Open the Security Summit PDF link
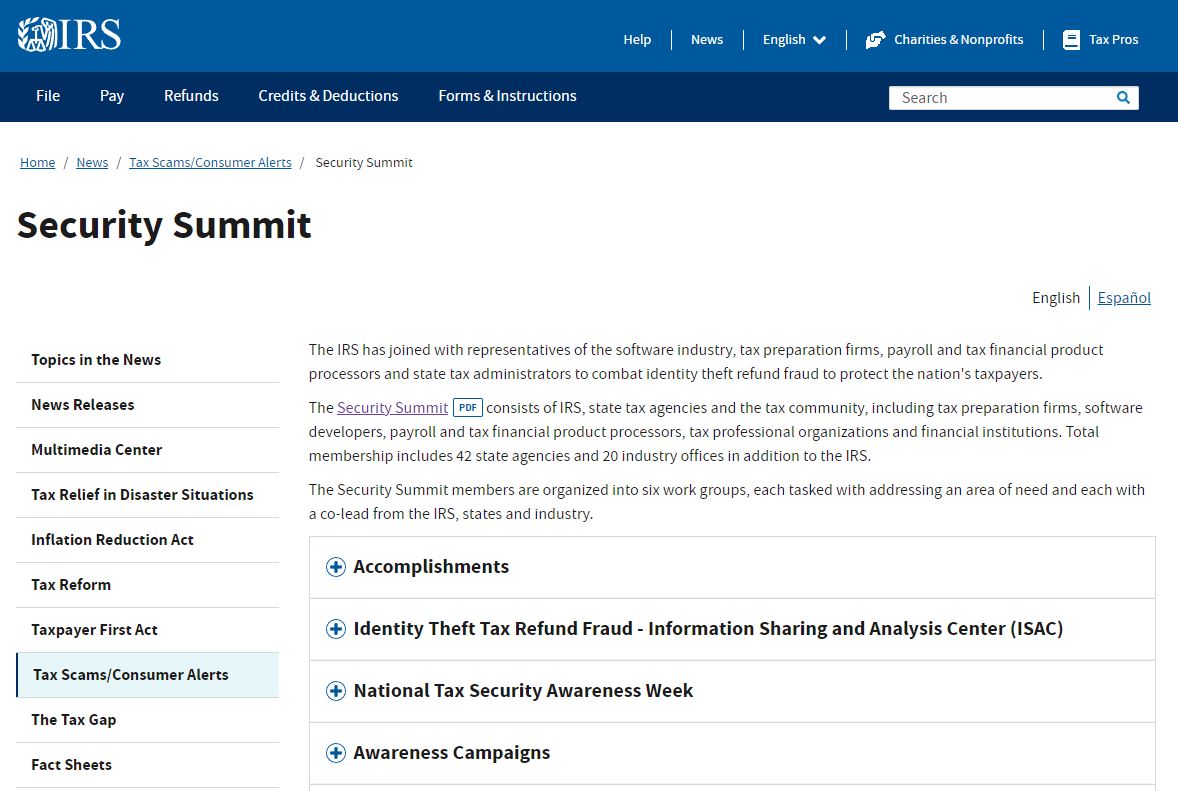The height and width of the screenshot is (791, 1178). (392, 408)
